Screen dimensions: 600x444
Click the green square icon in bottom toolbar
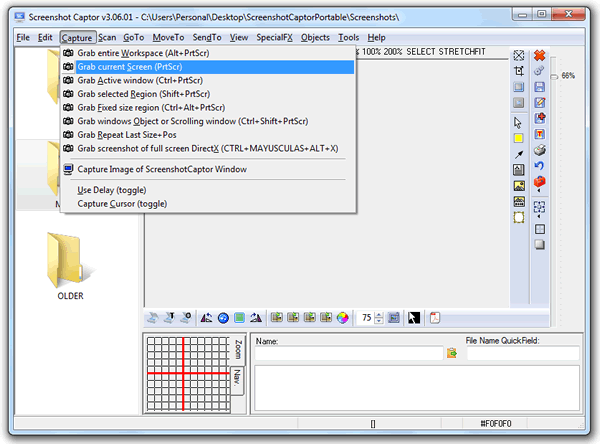(239, 318)
